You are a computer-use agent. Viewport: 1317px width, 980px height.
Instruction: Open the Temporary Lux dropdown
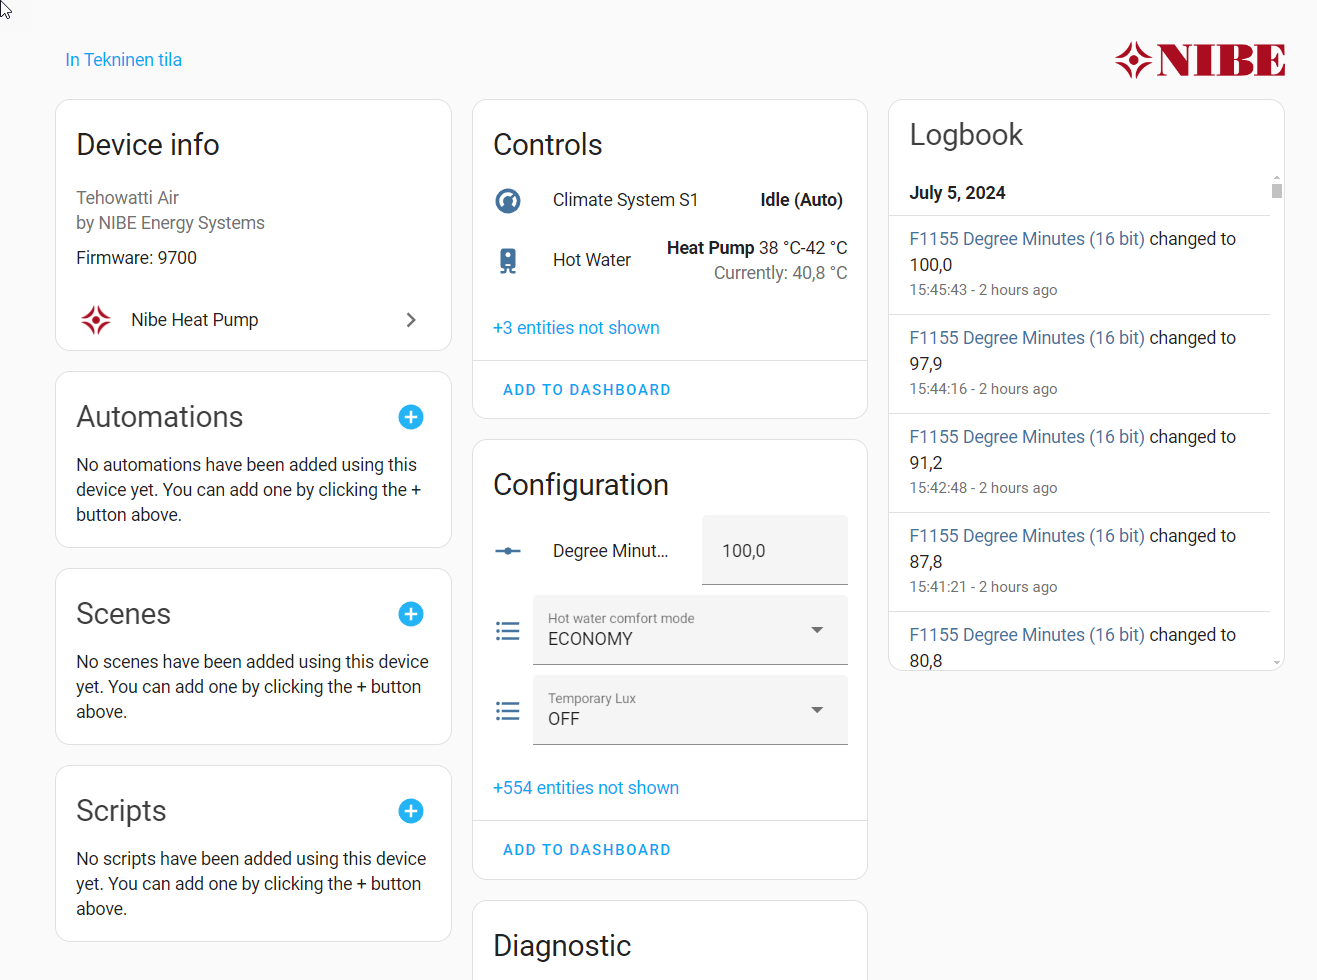[x=690, y=710]
